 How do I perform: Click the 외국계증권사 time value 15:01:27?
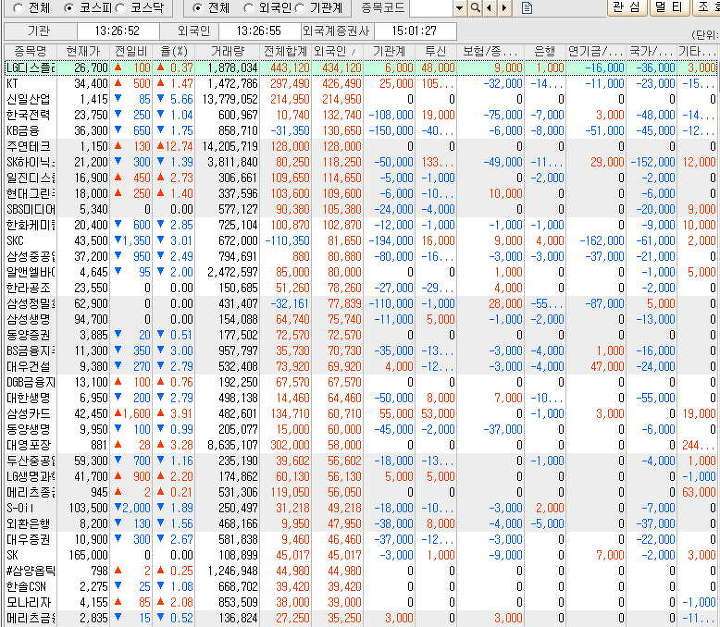(x=414, y=31)
